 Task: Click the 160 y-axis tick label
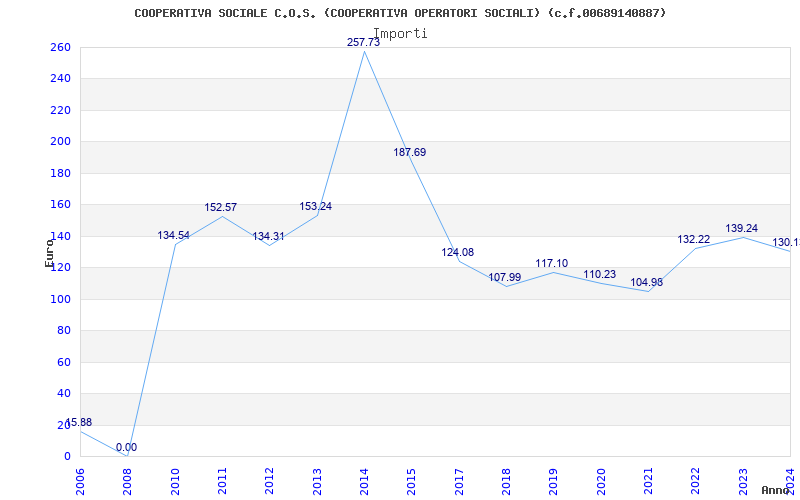(60, 205)
